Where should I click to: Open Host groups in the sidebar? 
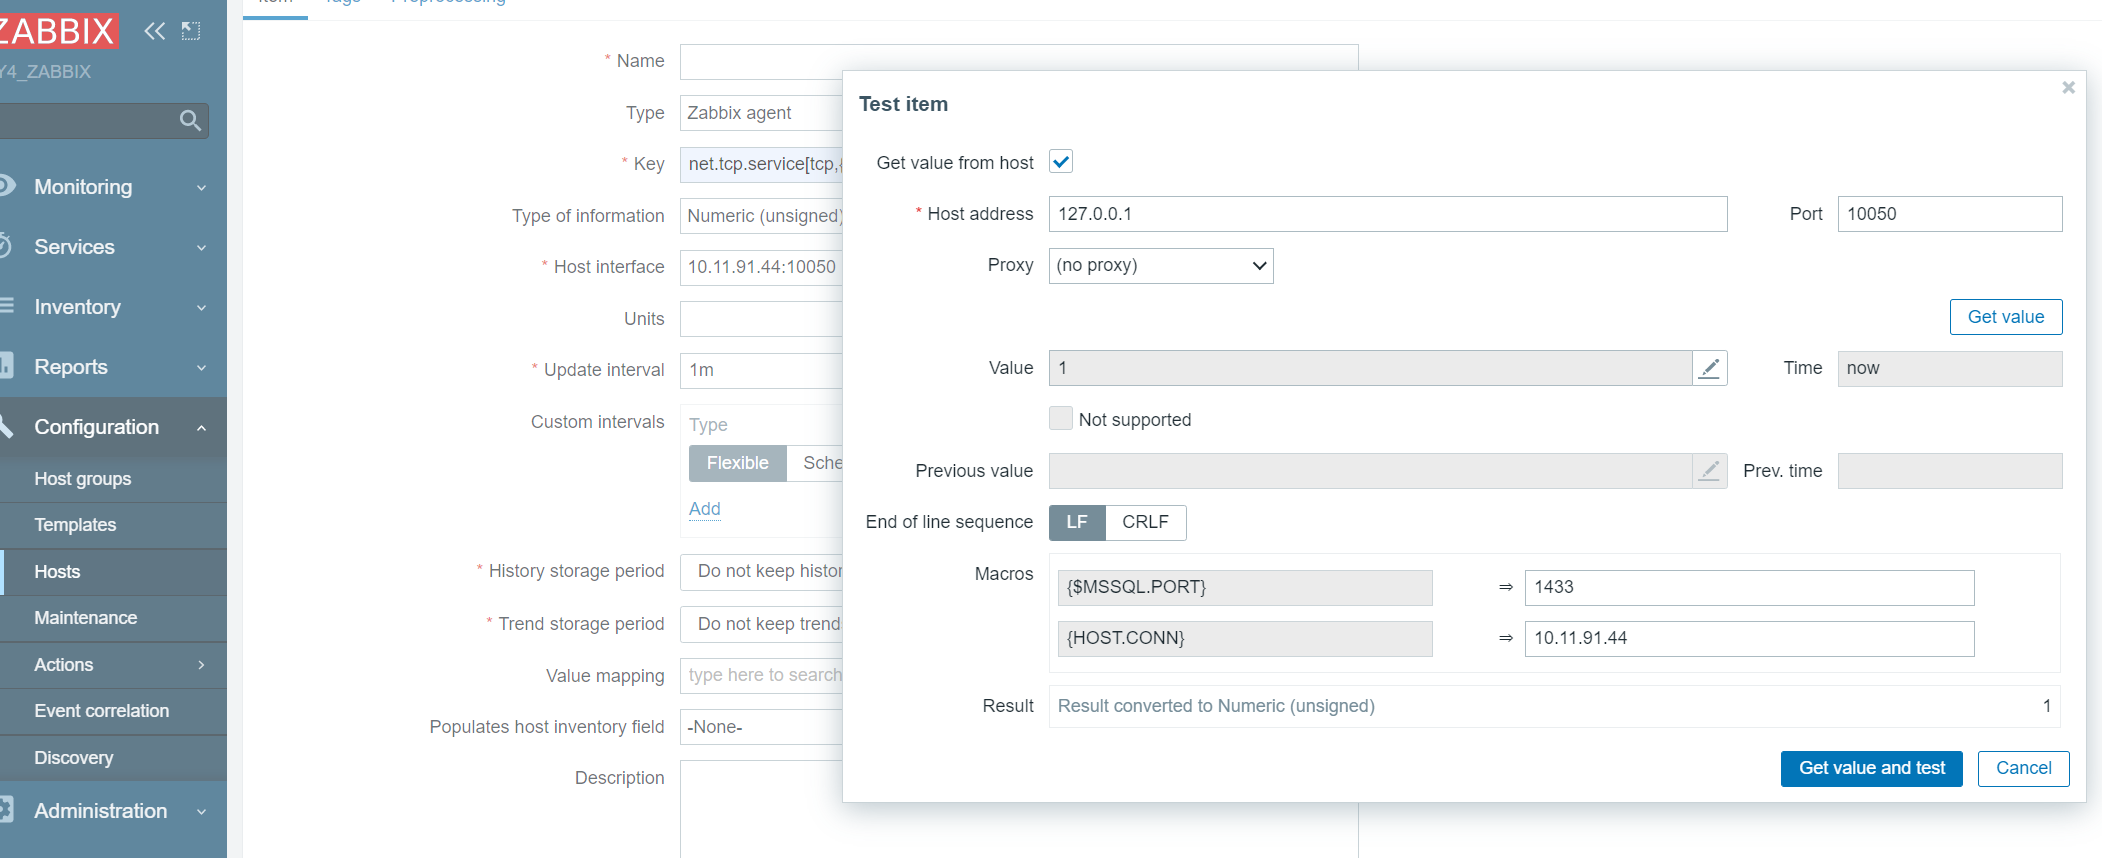83,479
